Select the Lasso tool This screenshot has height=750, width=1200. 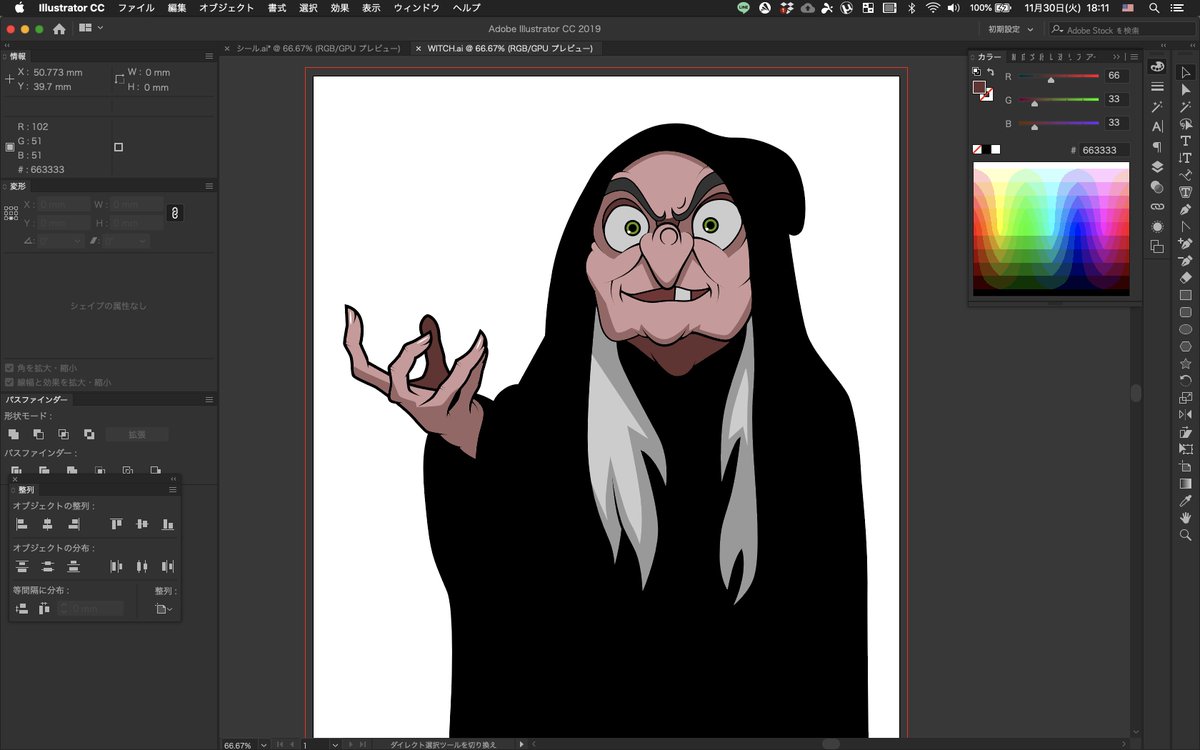(x=1186, y=124)
